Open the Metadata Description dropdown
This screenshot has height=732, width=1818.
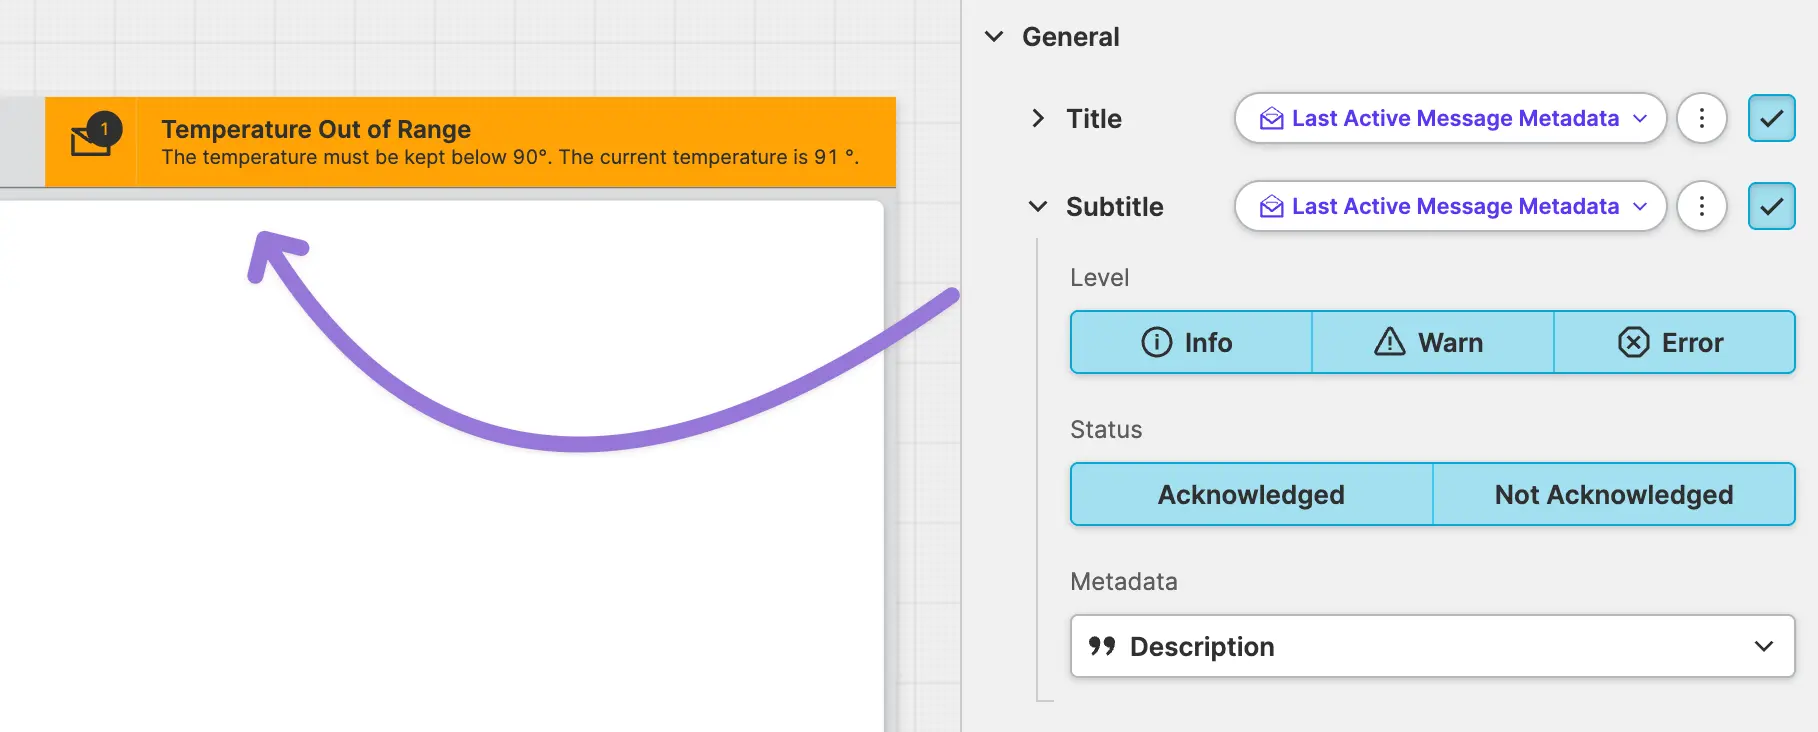tap(1432, 647)
